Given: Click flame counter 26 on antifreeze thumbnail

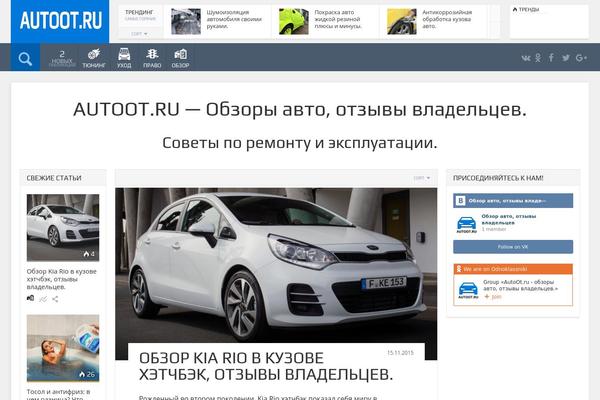Looking at the screenshot, I should pos(87,374).
